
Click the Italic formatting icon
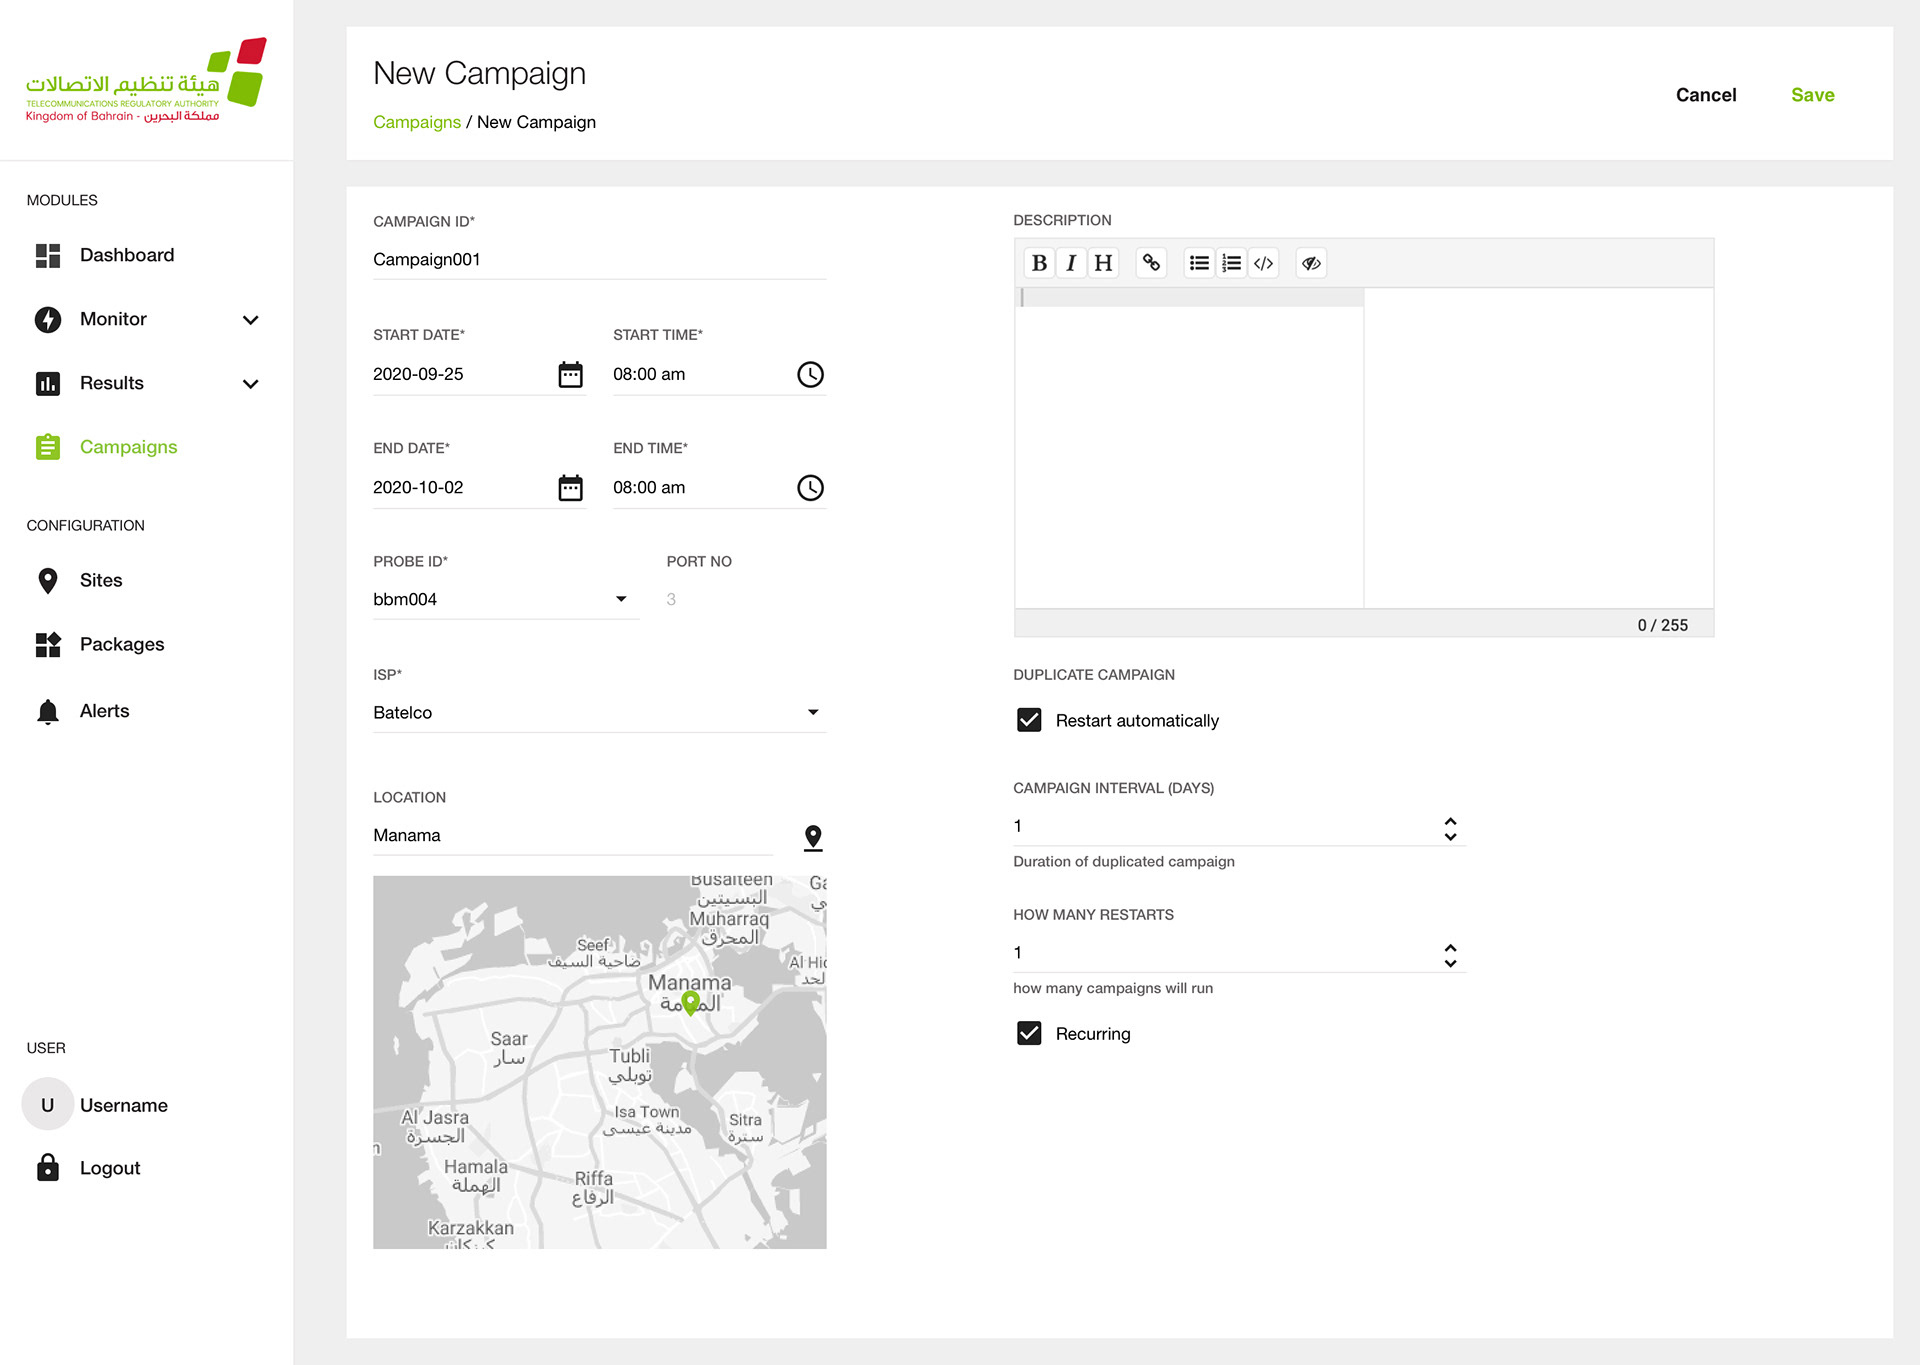(1071, 263)
